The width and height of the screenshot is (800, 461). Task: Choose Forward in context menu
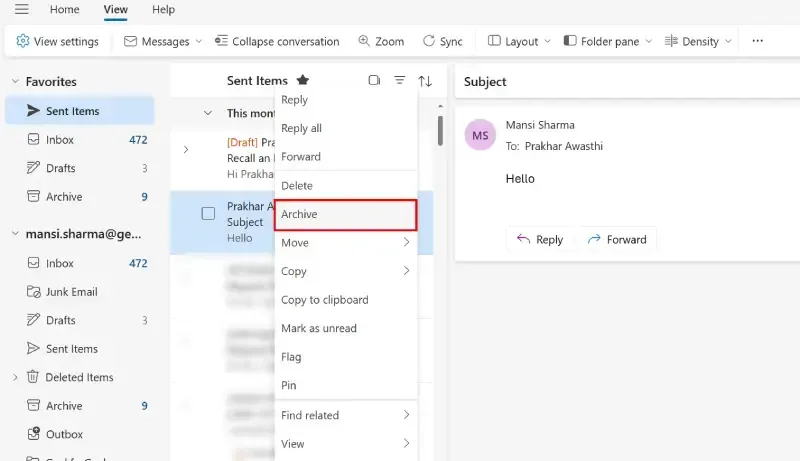[345, 157]
